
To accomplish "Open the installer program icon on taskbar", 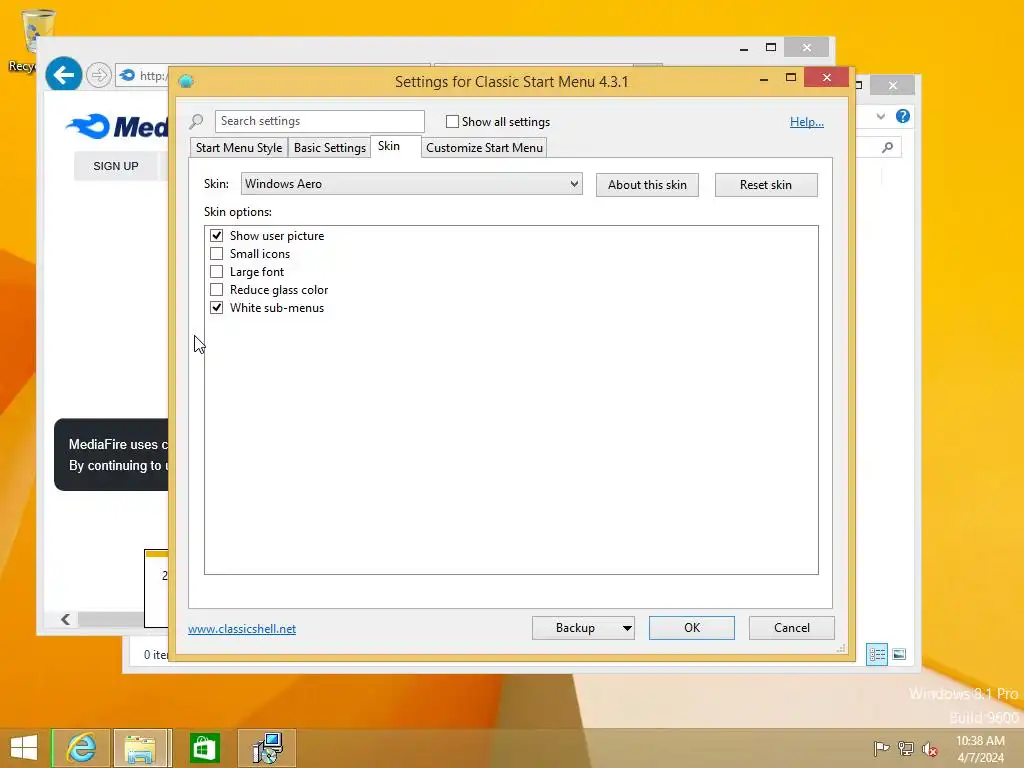I will tap(266, 748).
